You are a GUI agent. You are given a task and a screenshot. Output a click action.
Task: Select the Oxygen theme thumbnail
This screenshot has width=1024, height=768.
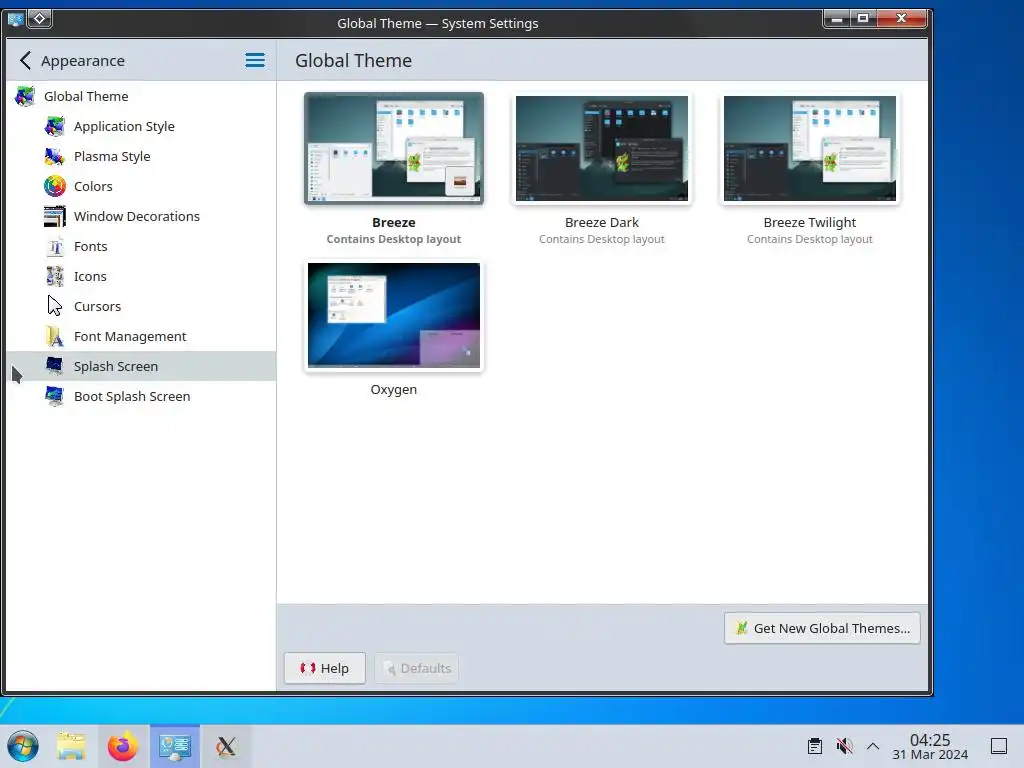(x=394, y=315)
